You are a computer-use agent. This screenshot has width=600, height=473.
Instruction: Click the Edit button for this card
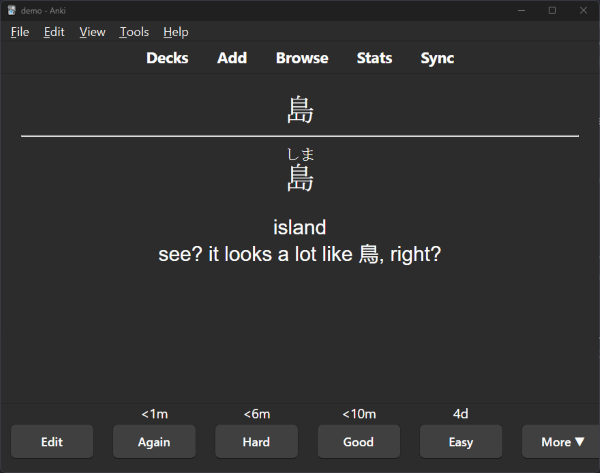pyautogui.click(x=52, y=442)
